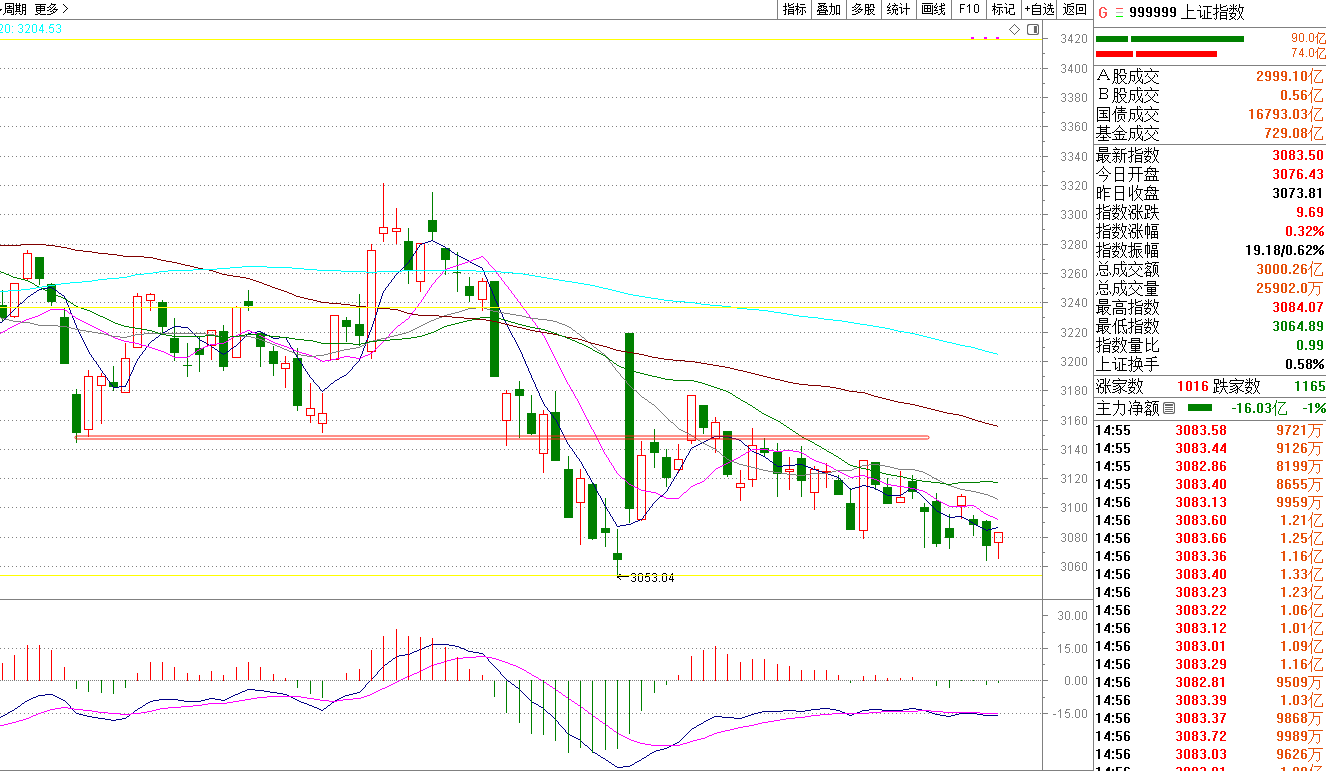Click the diamond icon above the price scale
Screen dimensions: 1326x771
click(x=1015, y=30)
